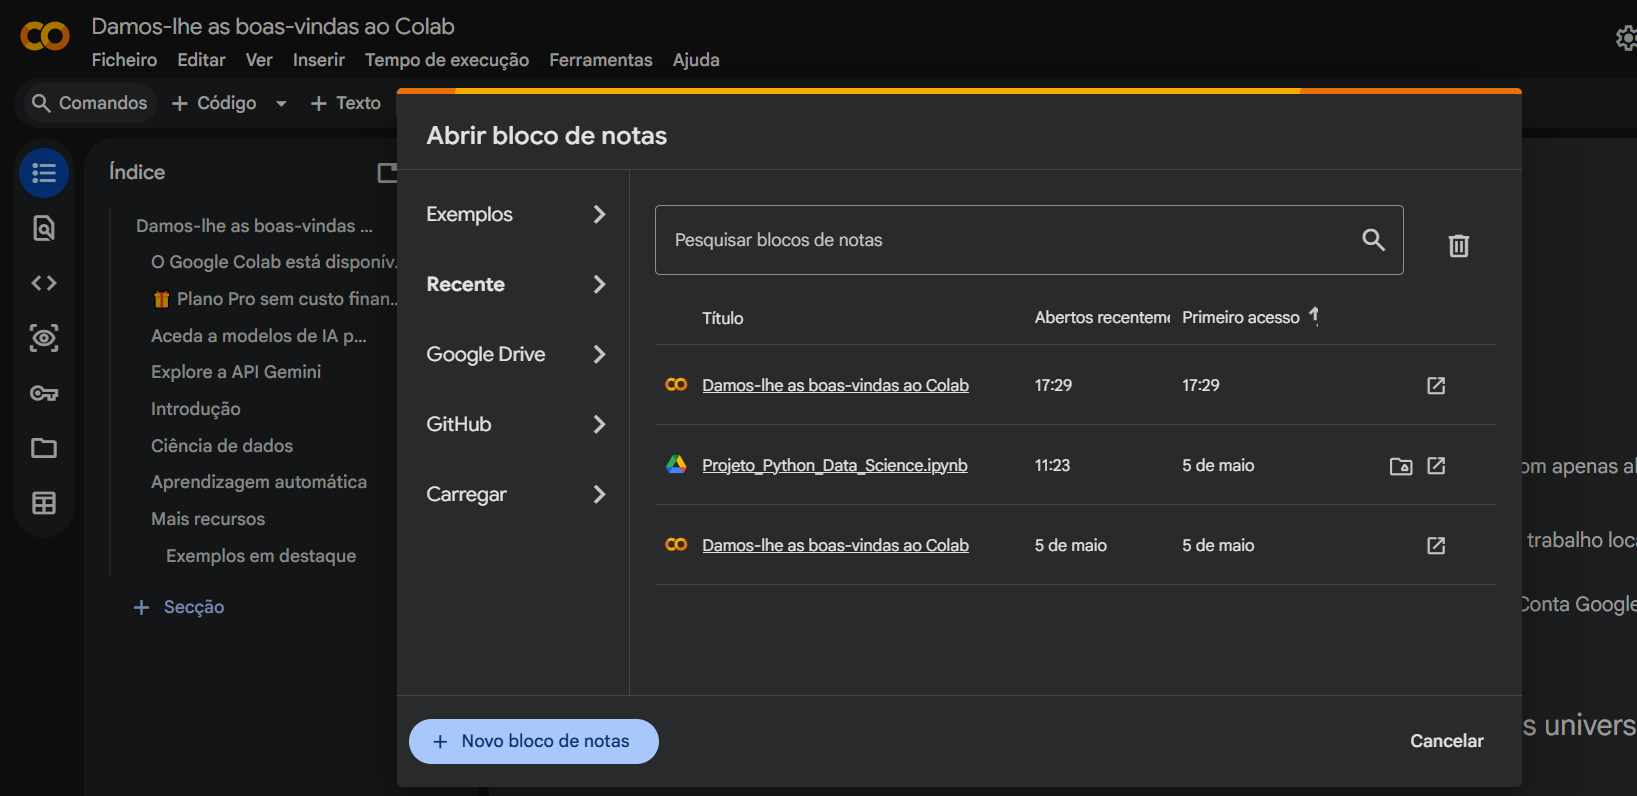Go to O Google Colab está disponível section
1637x796 pixels.
click(273, 262)
